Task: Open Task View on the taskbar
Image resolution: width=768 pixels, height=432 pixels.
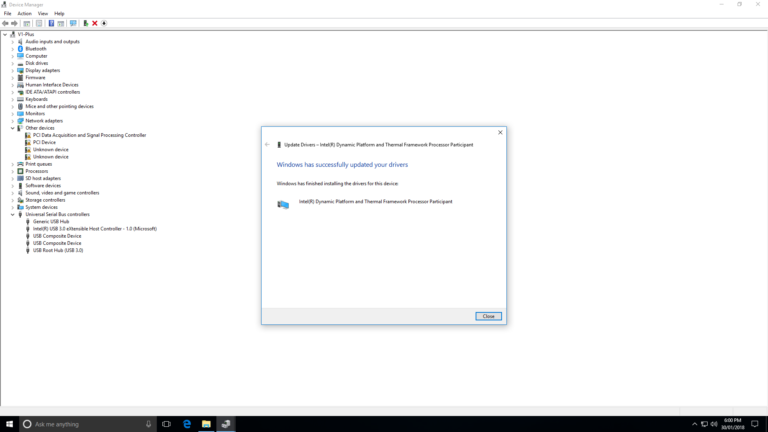Action: click(167, 424)
